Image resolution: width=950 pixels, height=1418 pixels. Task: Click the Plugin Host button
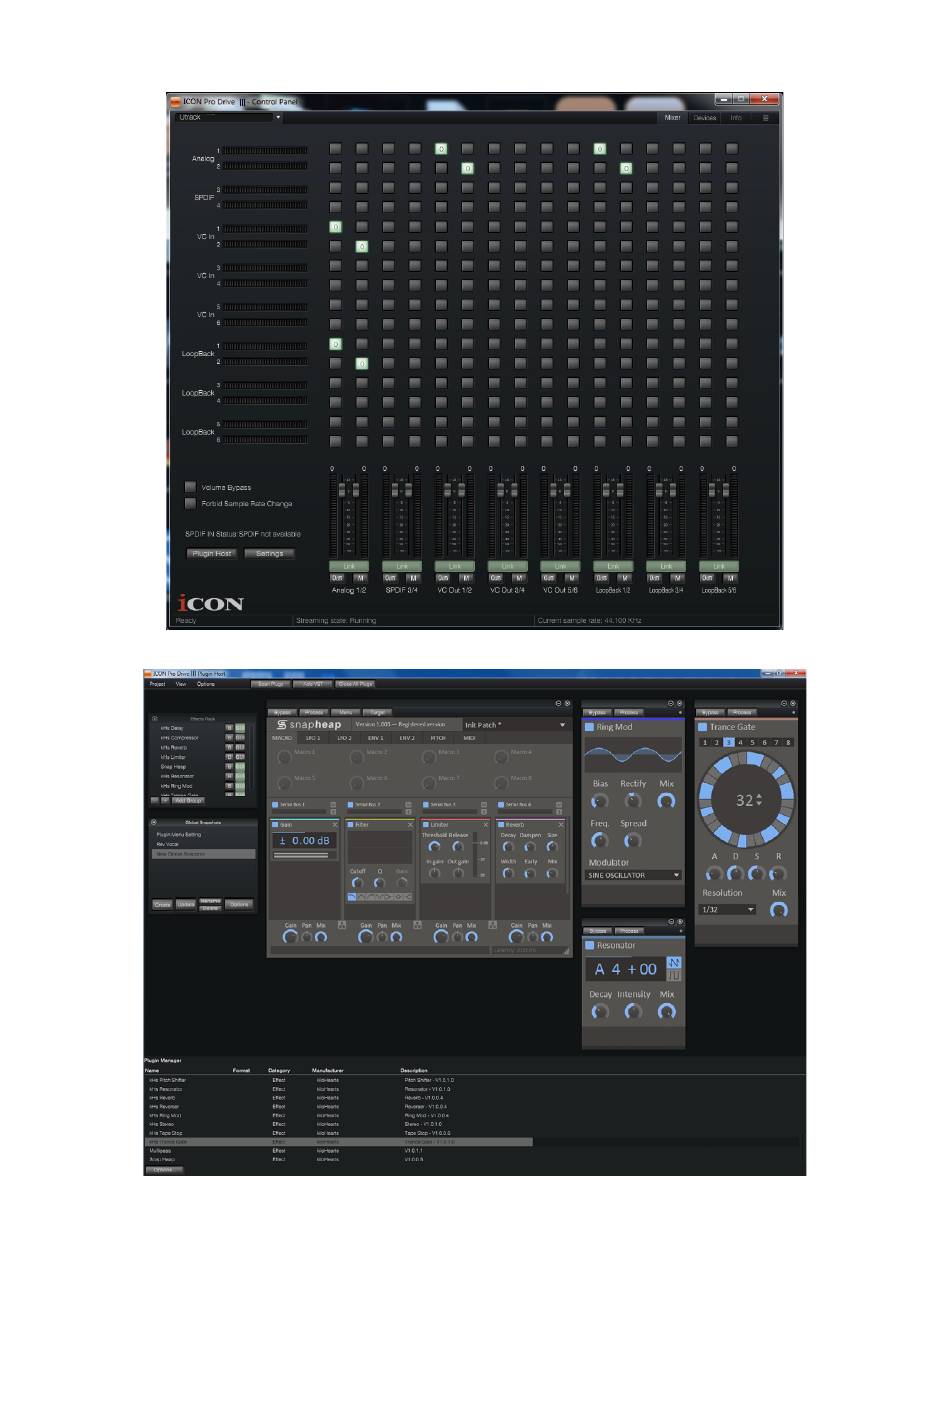211,553
